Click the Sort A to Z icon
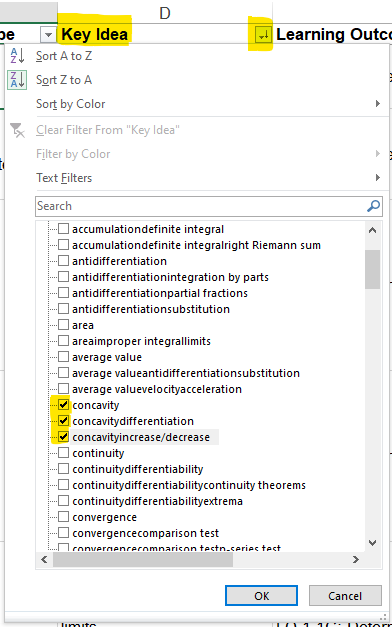The width and height of the screenshot is (392, 627). point(17,56)
